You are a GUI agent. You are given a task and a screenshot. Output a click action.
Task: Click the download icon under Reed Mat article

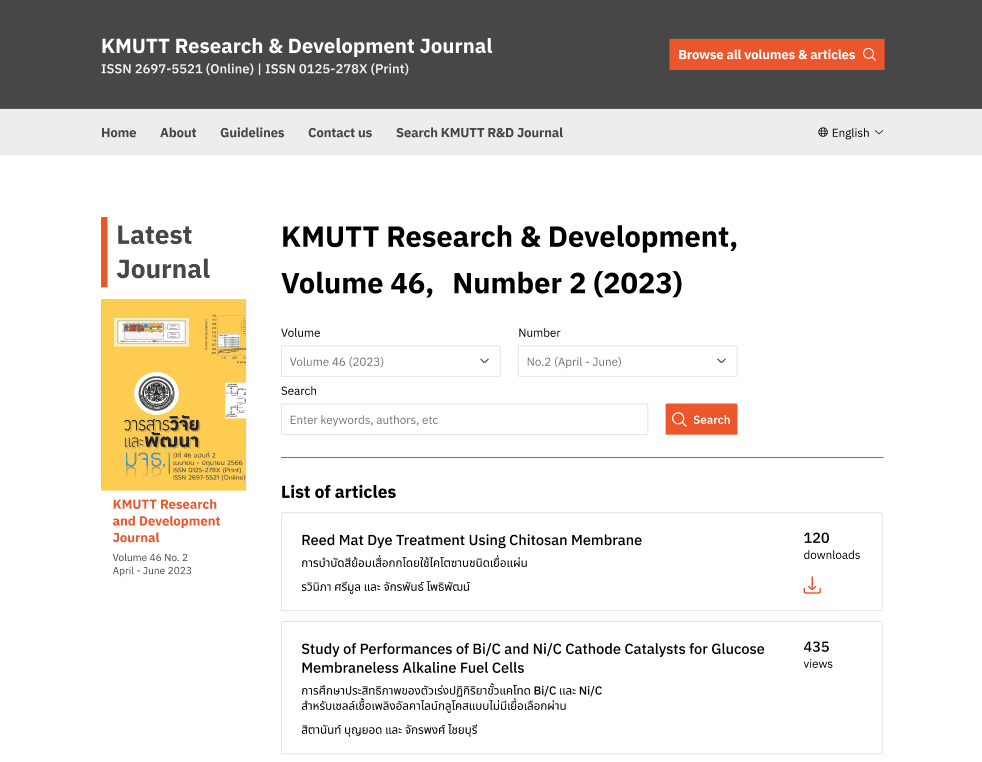(811, 585)
